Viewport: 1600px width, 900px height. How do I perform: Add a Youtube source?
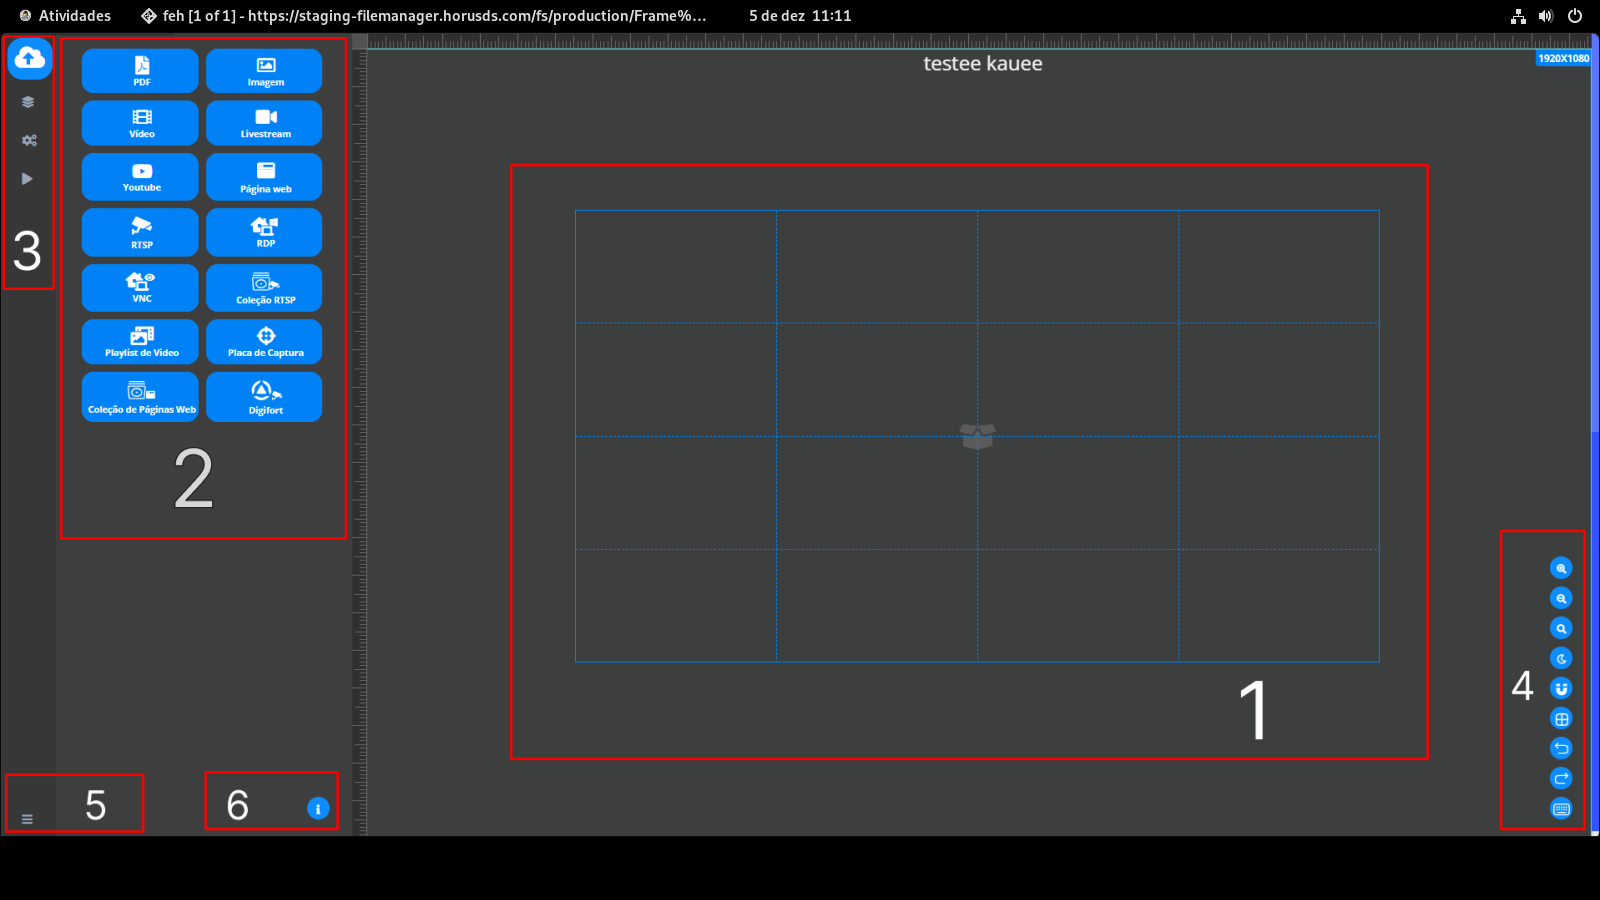click(141, 177)
